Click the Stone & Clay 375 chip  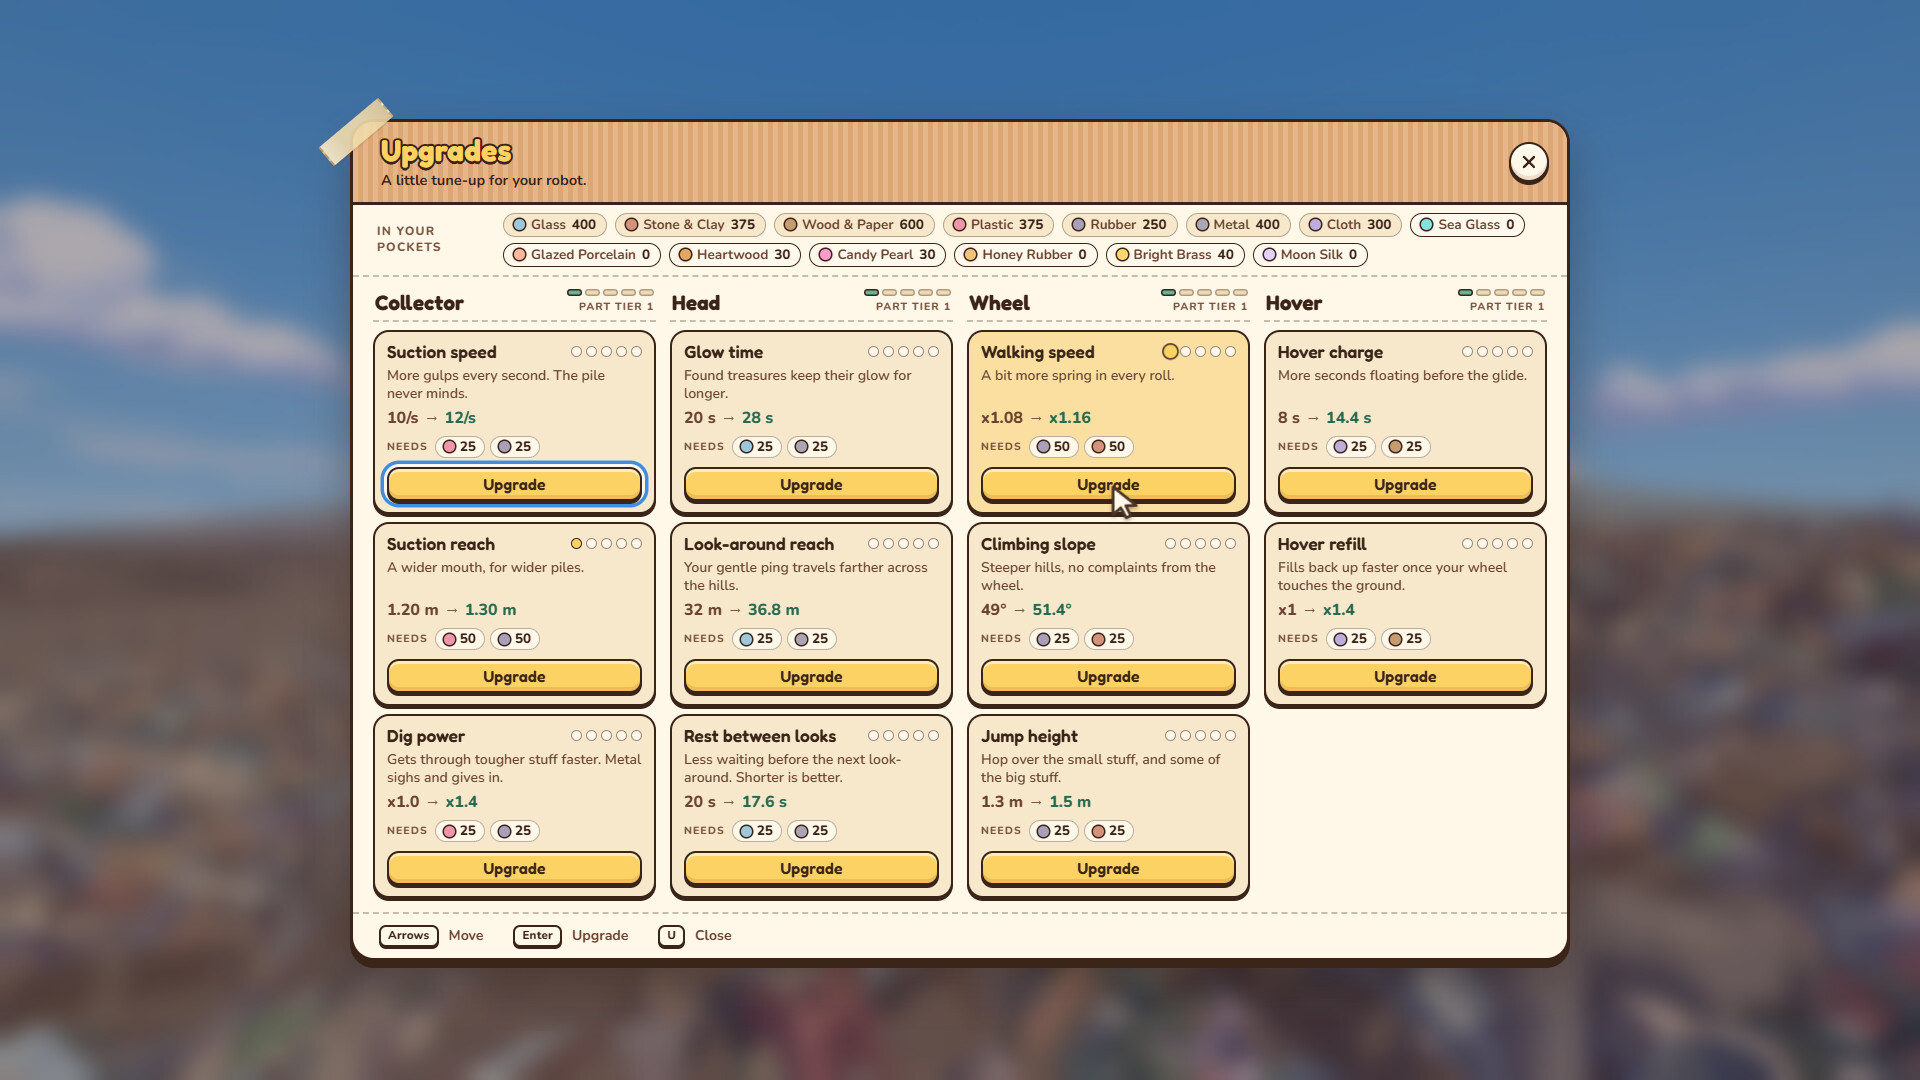690,224
